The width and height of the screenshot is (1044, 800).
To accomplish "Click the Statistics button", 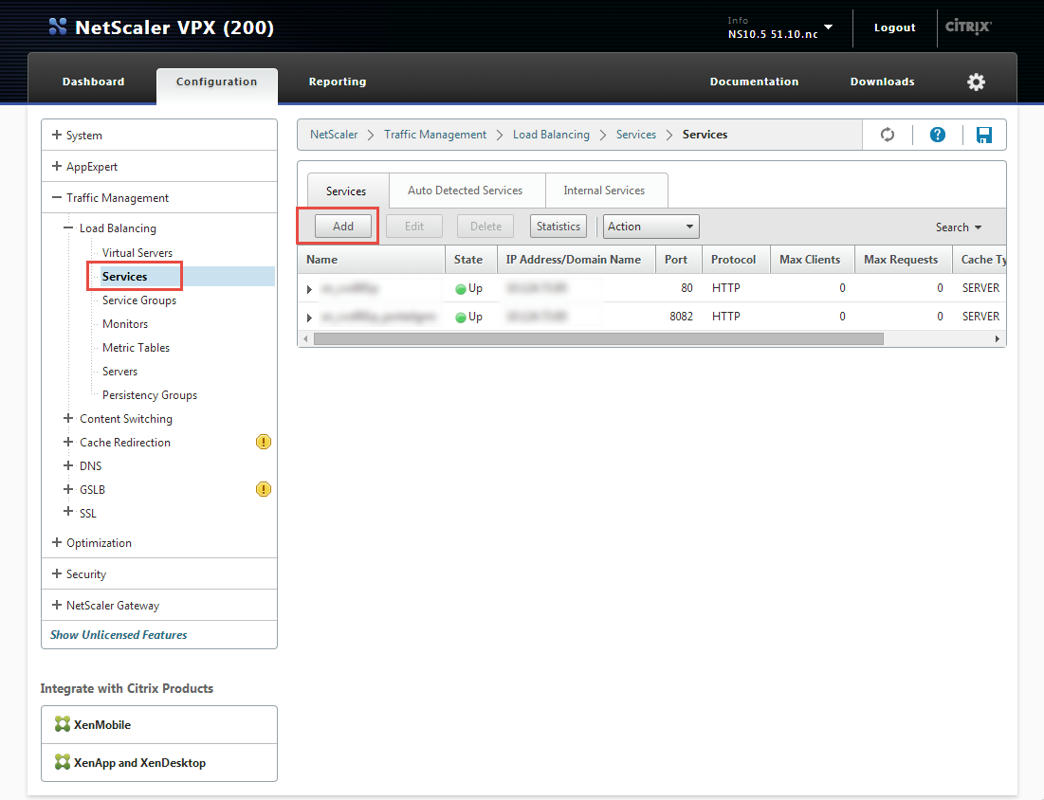I will [558, 227].
